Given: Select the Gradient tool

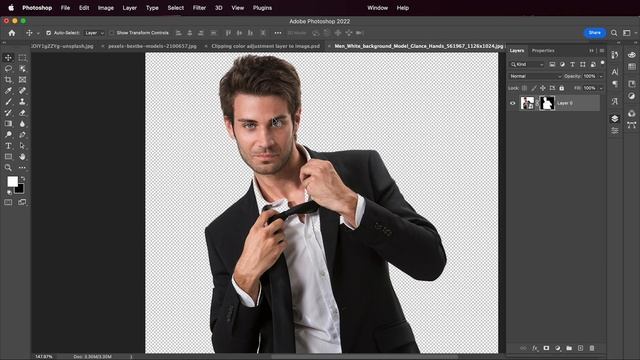Looking at the screenshot, I should click(8, 124).
